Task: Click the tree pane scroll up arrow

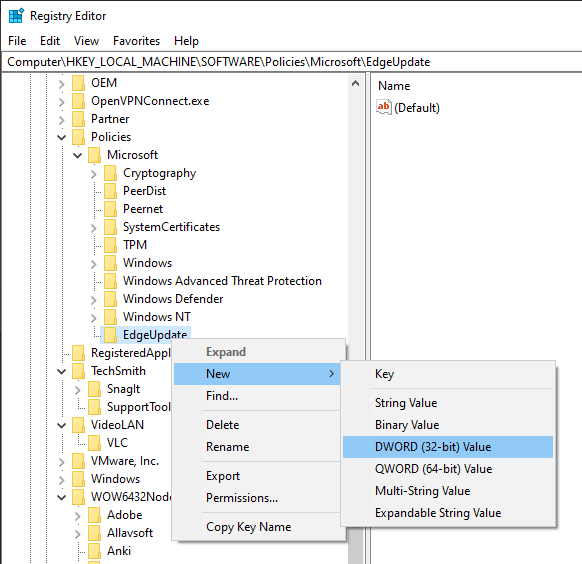Action: tap(356, 83)
